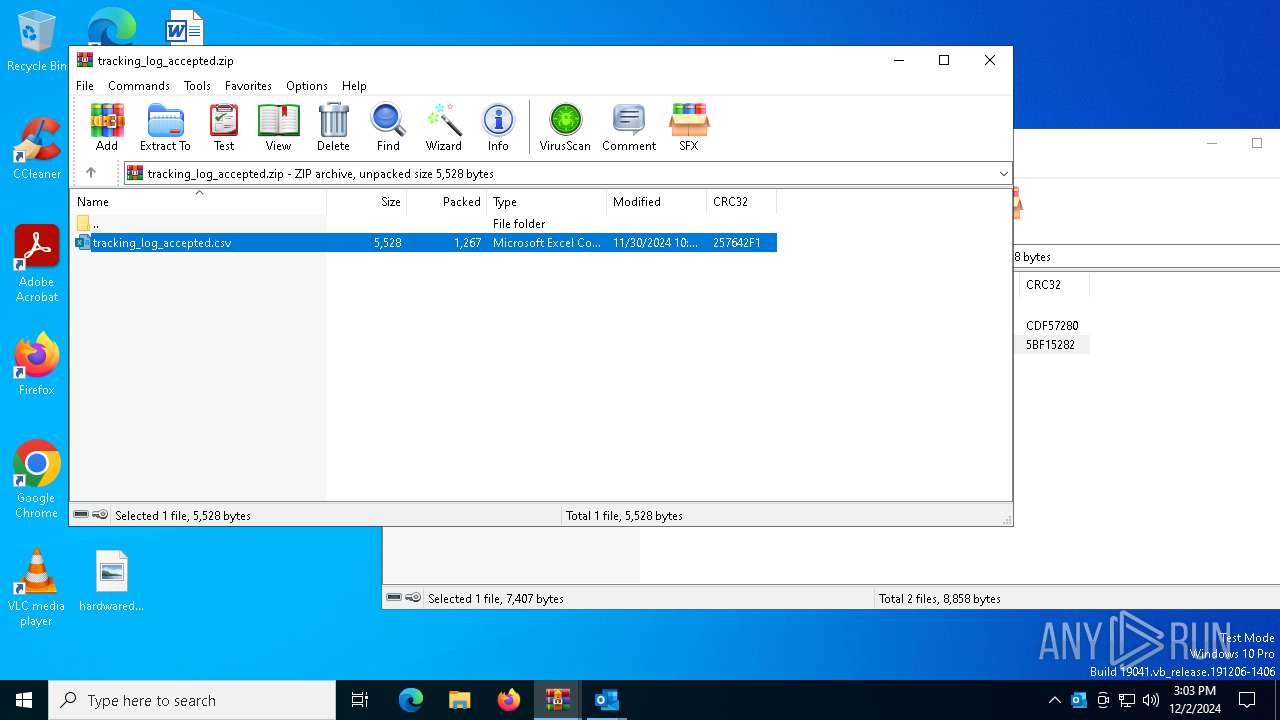The image size is (1280, 720).
Task: Open the Comment tool
Action: [x=629, y=127]
